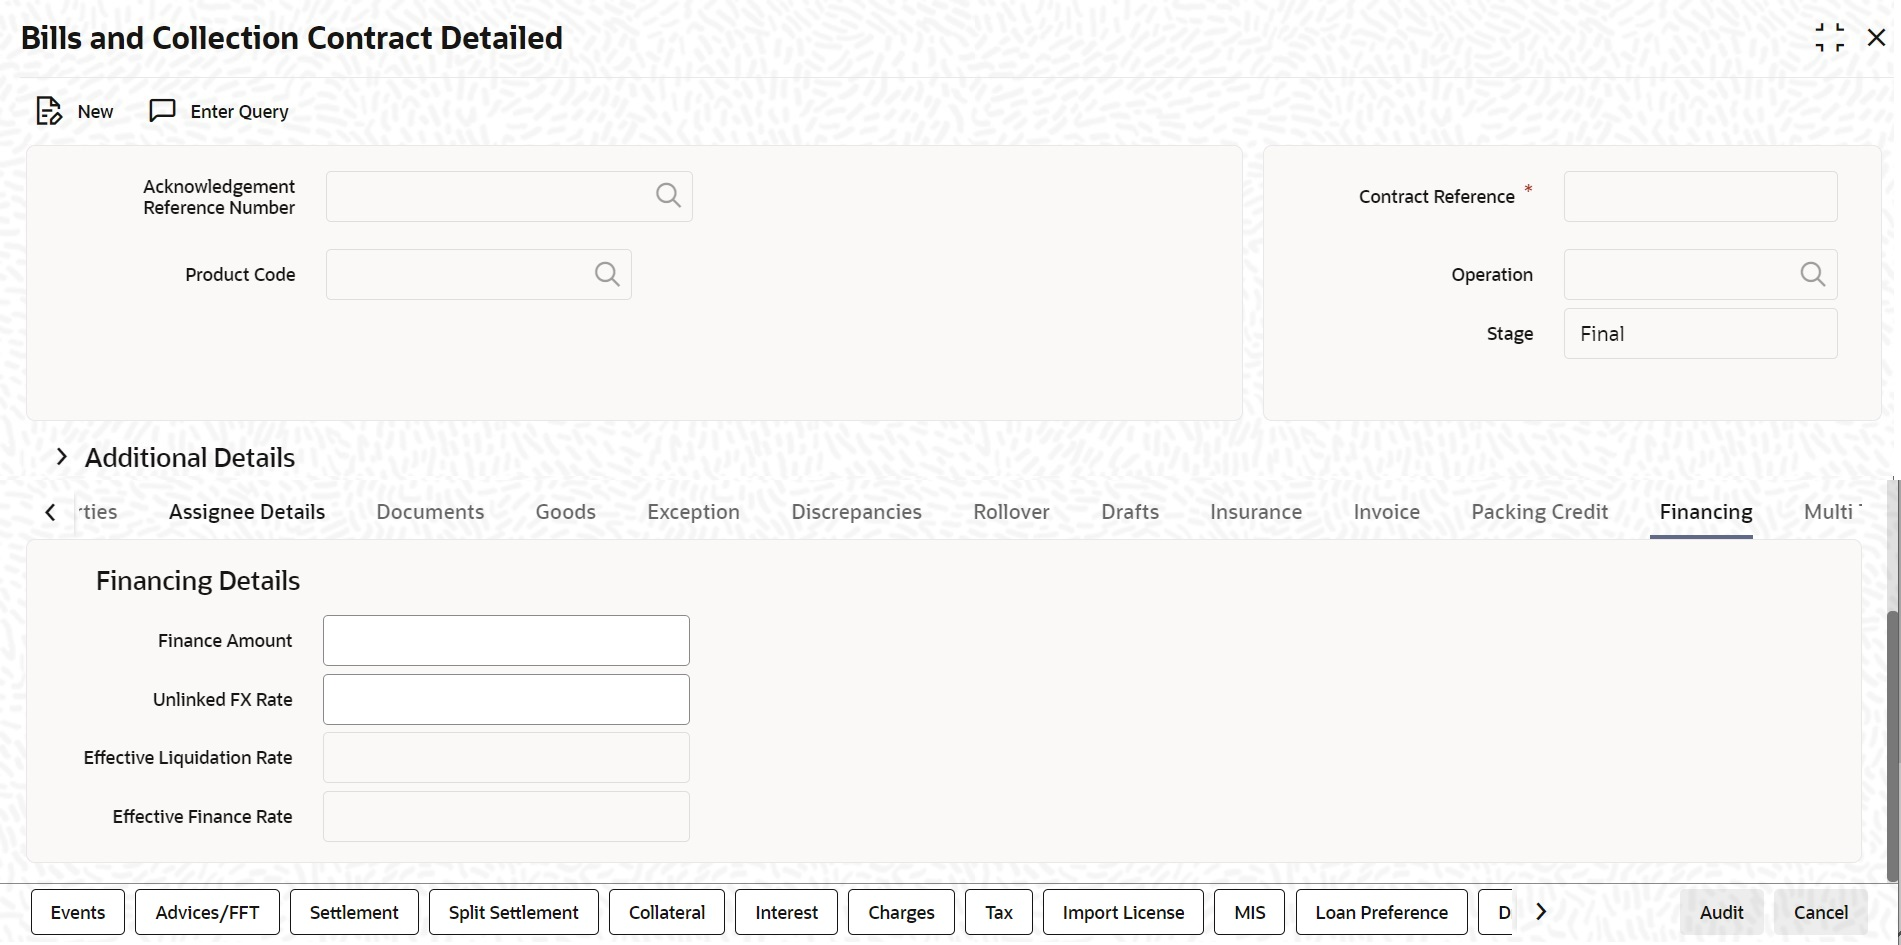Click the Events button
This screenshot has width=1901, height=945.
click(78, 912)
